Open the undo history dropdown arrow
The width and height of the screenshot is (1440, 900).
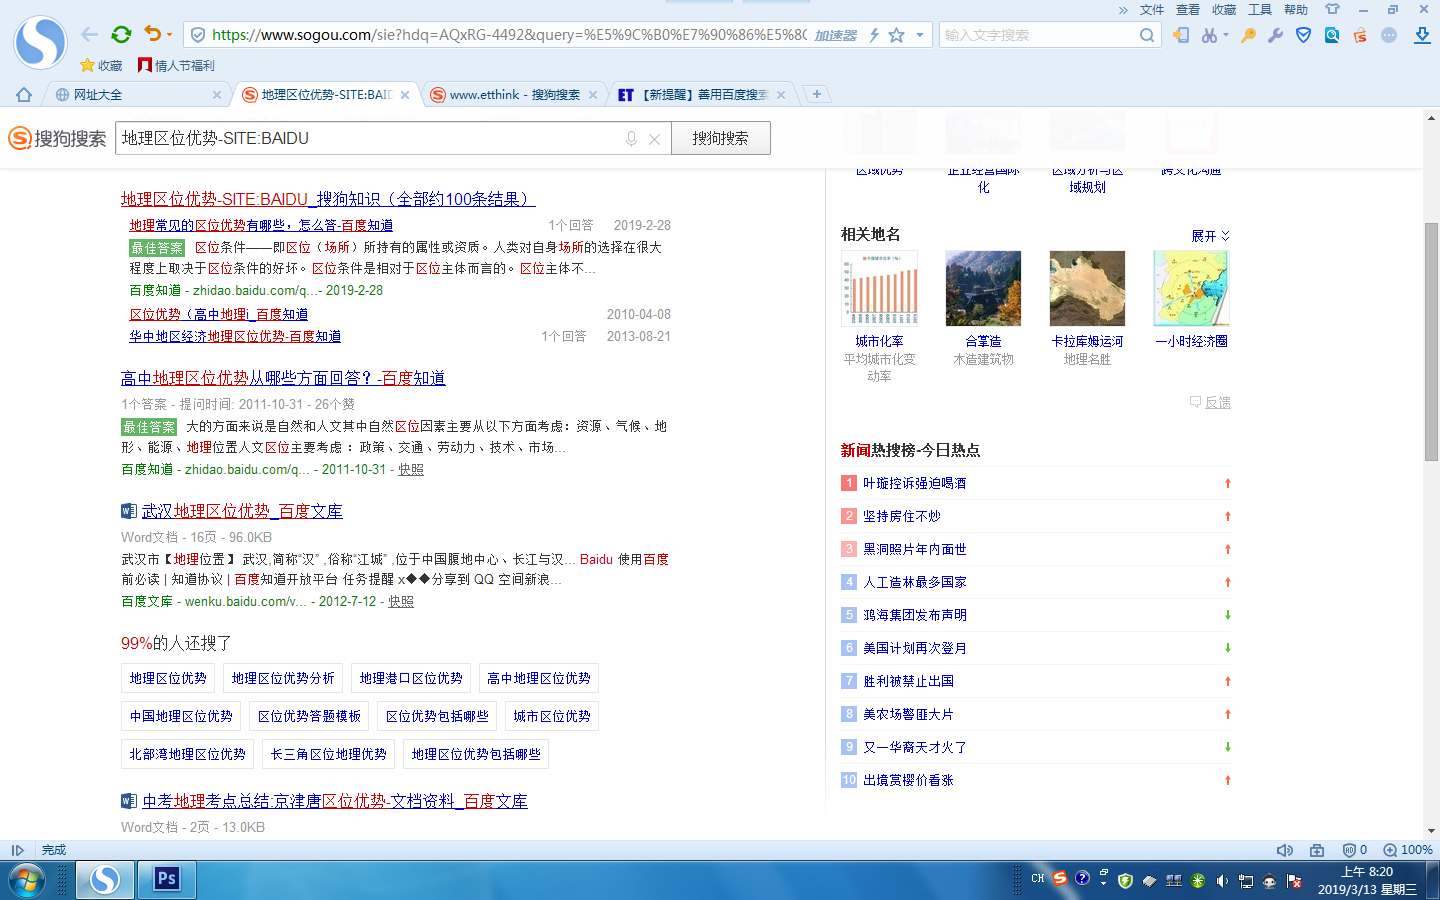[169, 35]
